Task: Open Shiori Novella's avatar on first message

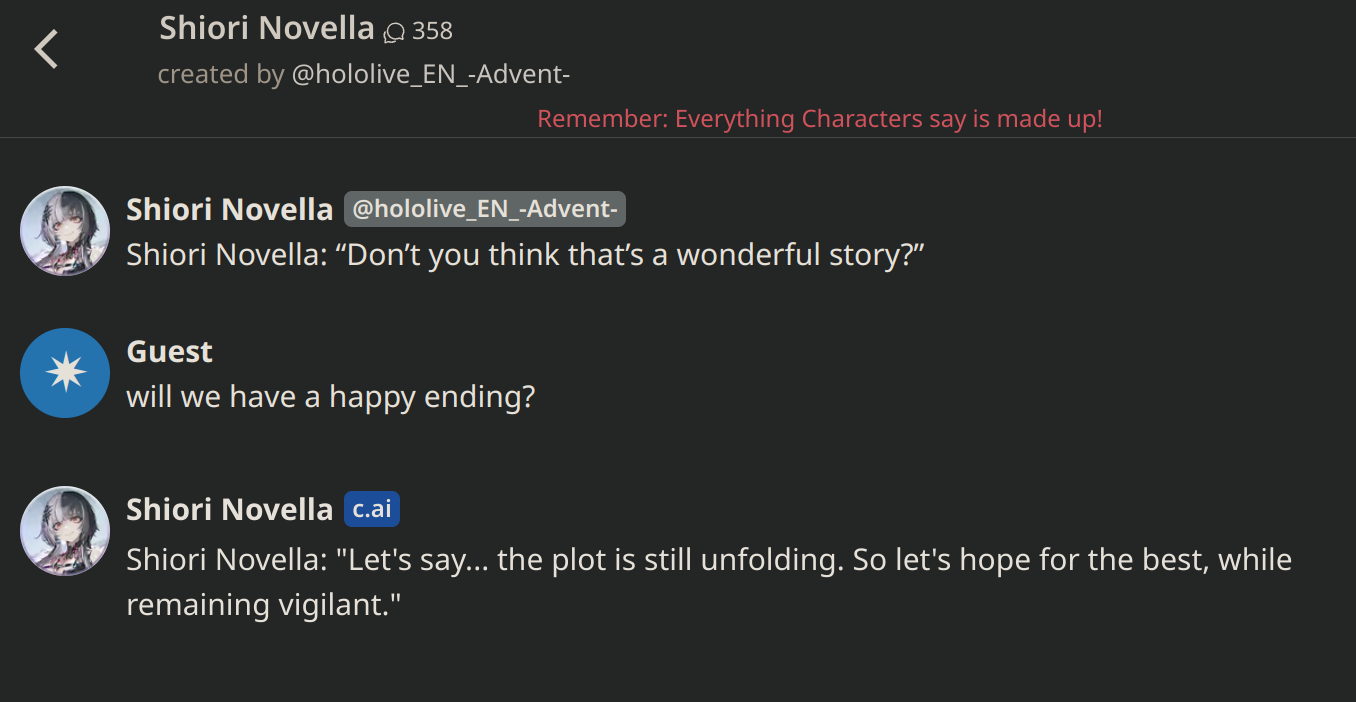Action: coord(65,231)
